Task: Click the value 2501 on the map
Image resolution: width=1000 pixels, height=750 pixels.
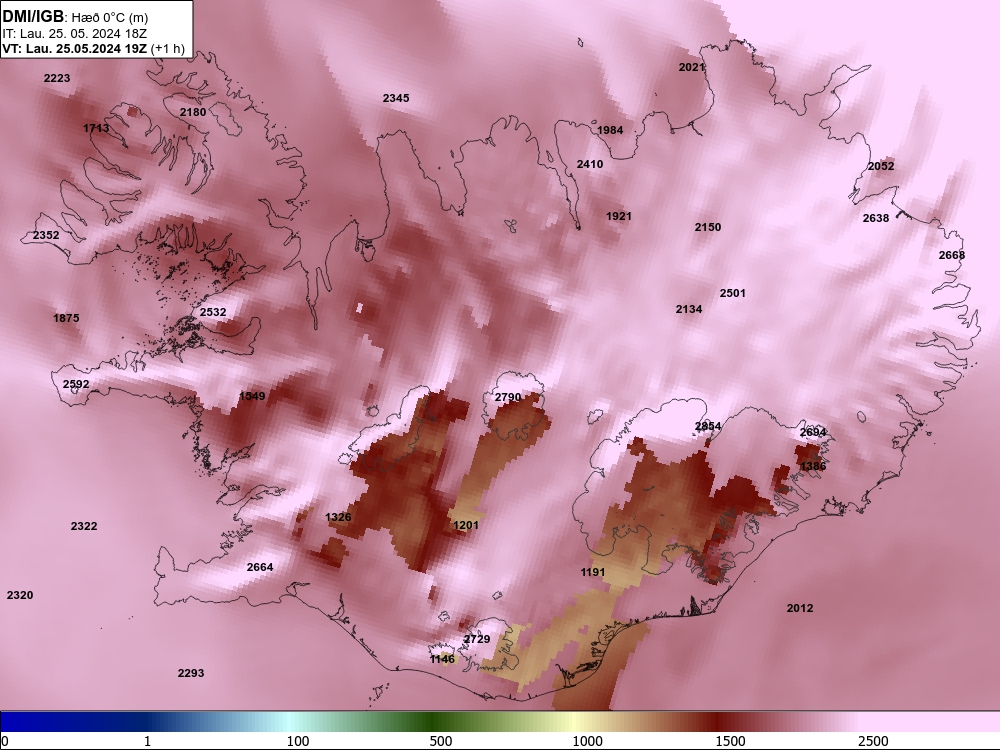Action: (x=733, y=293)
